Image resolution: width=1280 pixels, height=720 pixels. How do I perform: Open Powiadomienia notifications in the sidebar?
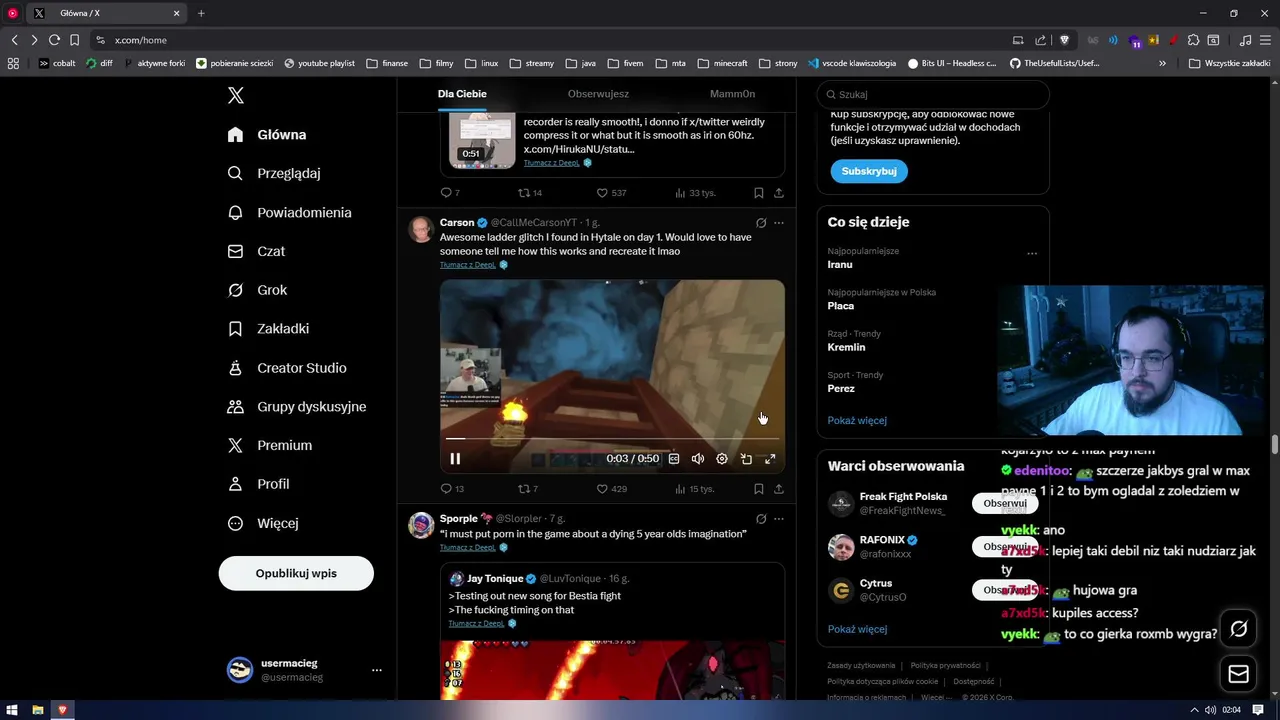[x=289, y=213]
